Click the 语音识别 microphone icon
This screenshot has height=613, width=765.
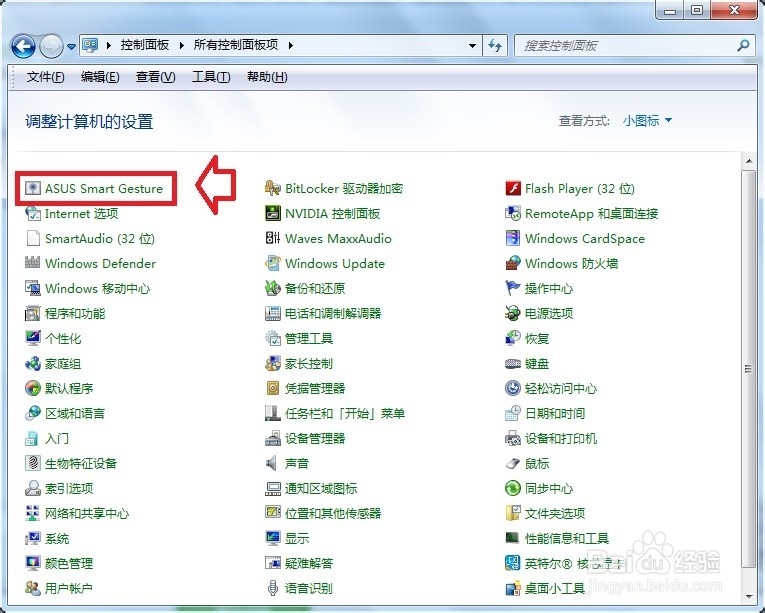click(273, 588)
